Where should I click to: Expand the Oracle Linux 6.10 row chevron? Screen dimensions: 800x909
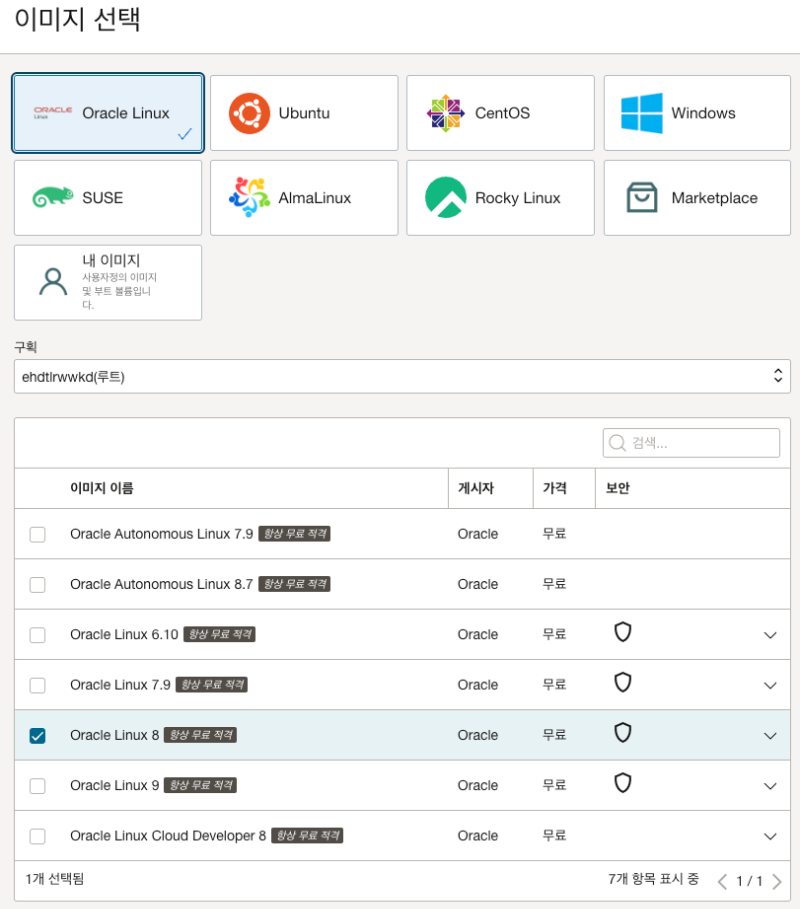pyautogui.click(x=770, y=635)
